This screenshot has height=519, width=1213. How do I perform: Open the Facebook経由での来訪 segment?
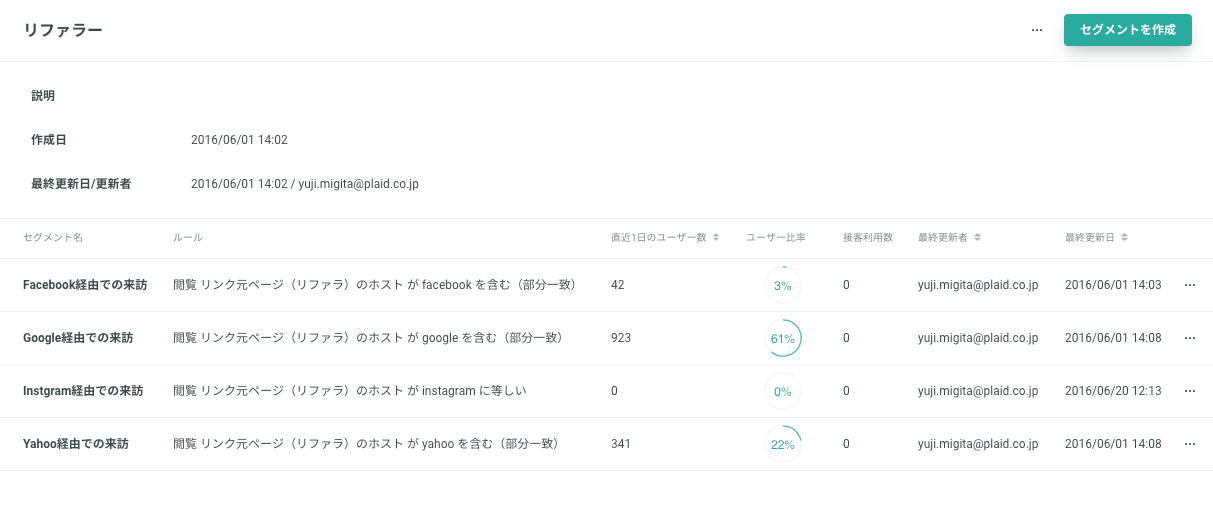[85, 285]
